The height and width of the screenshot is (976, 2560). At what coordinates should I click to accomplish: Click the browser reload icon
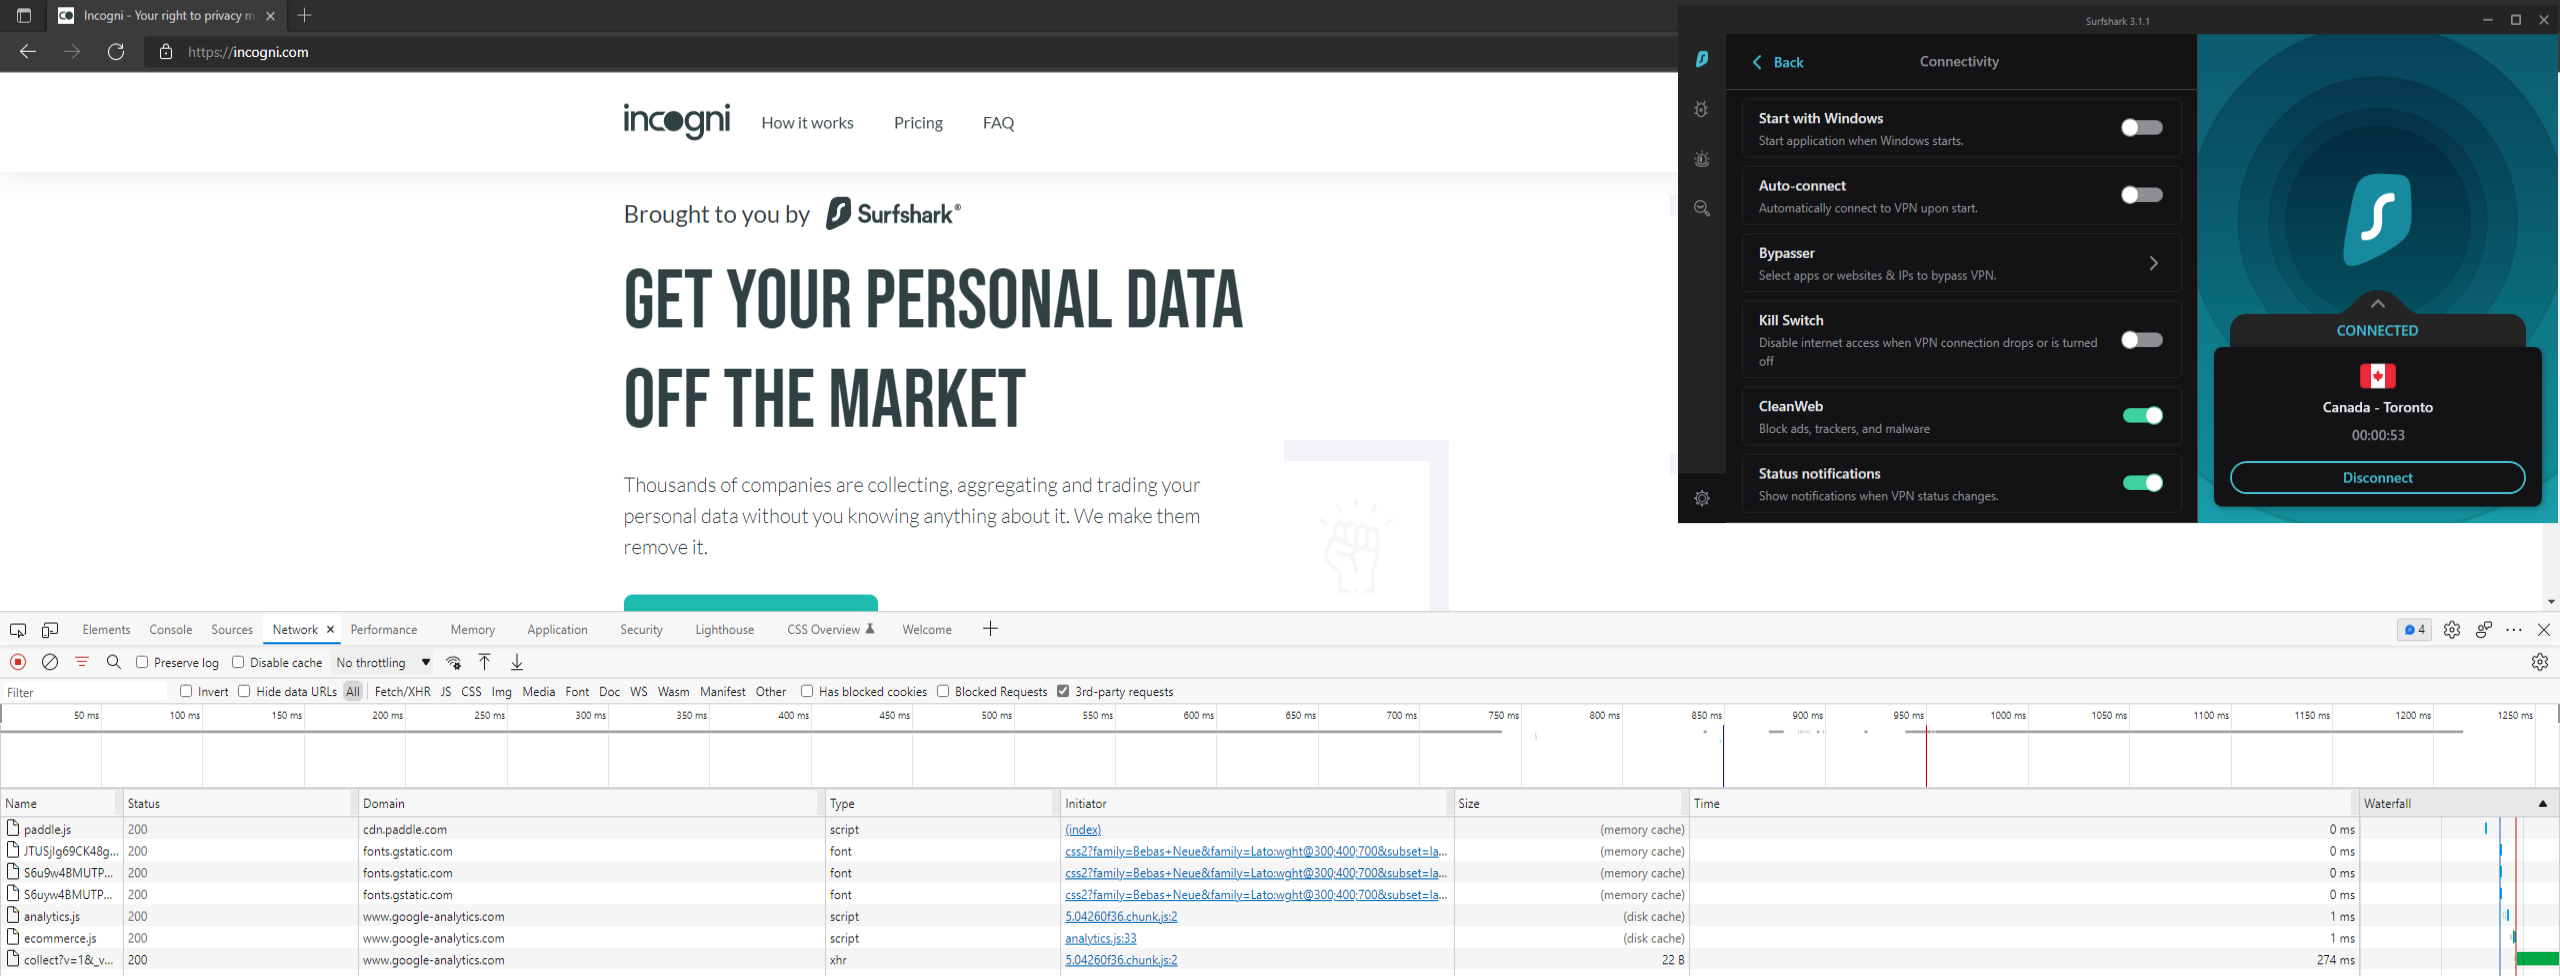click(116, 52)
